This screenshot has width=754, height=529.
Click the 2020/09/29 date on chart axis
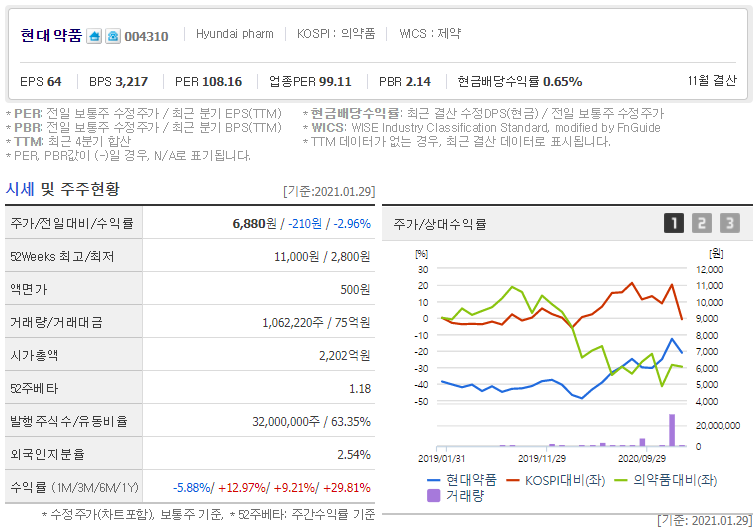[x=642, y=458]
